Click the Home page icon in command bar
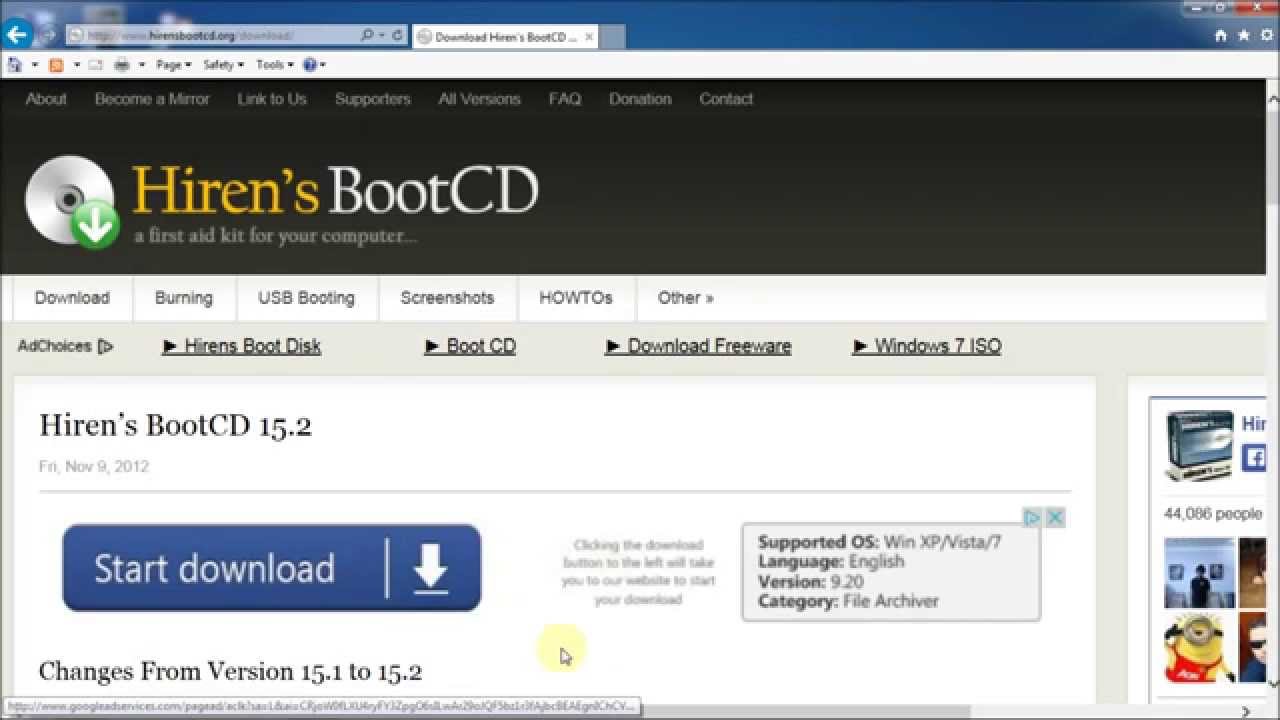Screen dimensions: 1280x720 click(x=14, y=65)
